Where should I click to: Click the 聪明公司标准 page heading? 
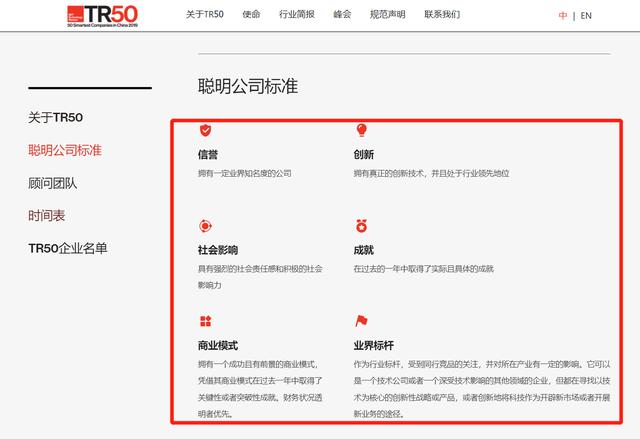click(x=248, y=86)
